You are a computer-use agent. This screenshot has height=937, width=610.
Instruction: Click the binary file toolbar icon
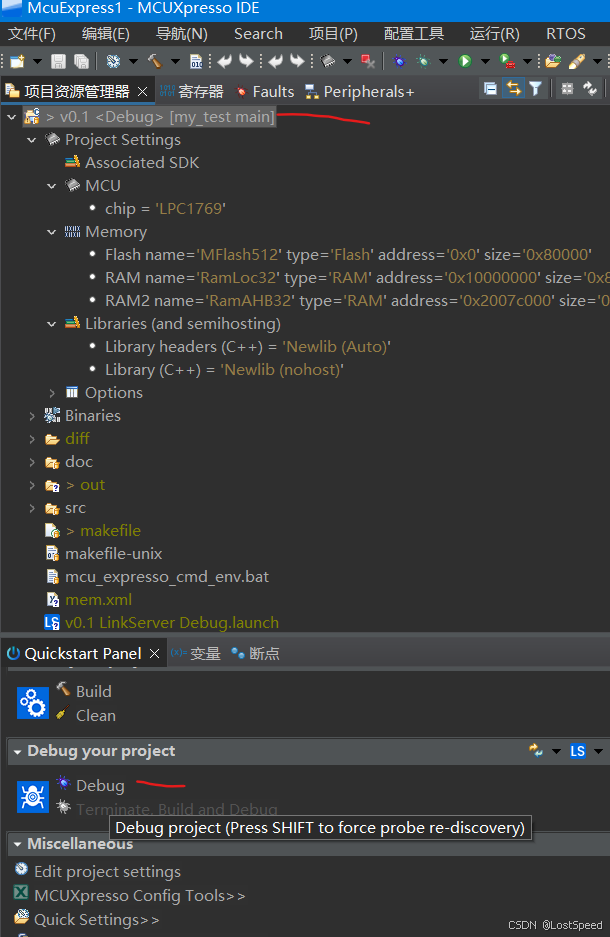coord(196,61)
